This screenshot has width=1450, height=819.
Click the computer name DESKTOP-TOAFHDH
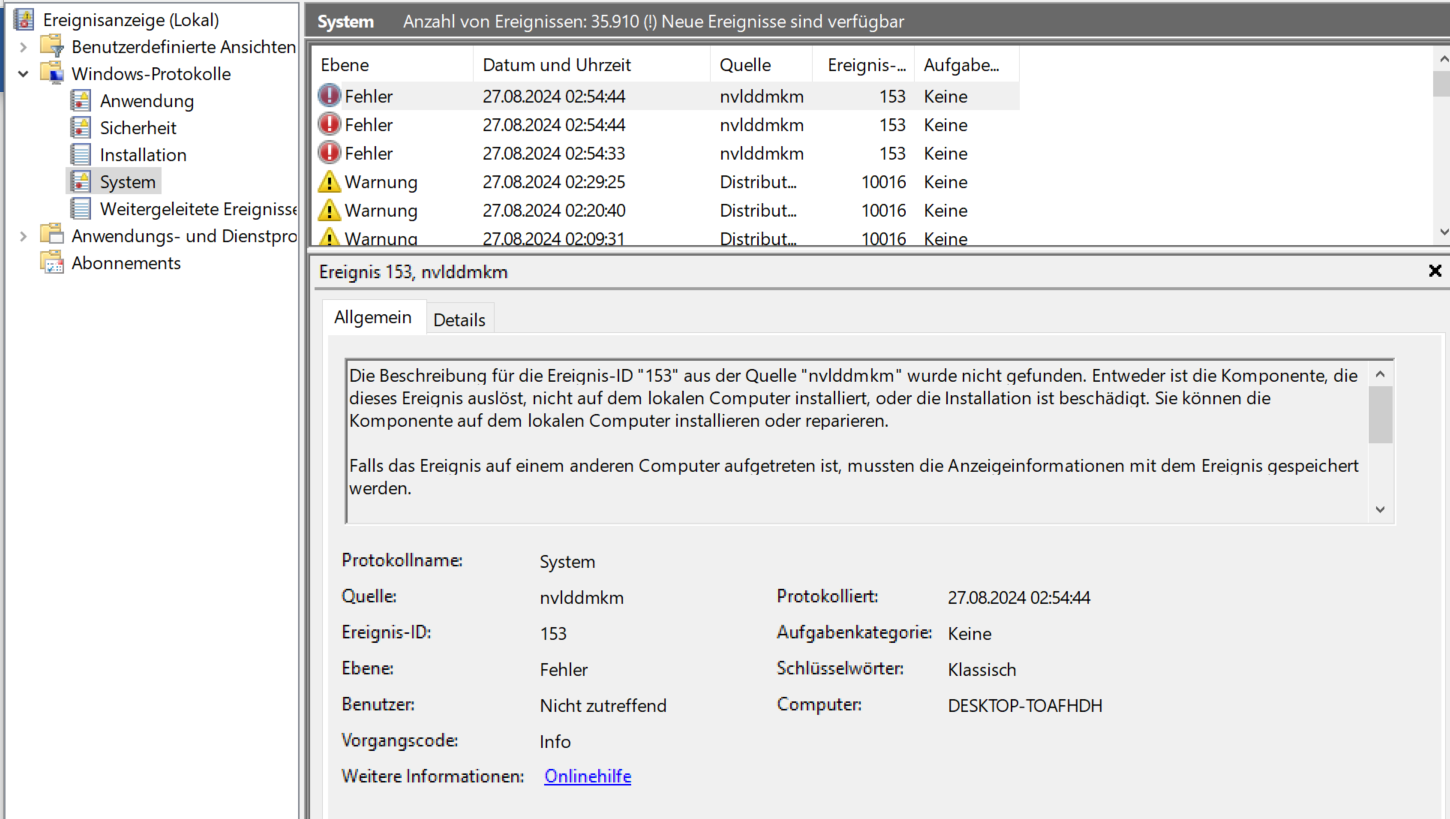[1025, 705]
